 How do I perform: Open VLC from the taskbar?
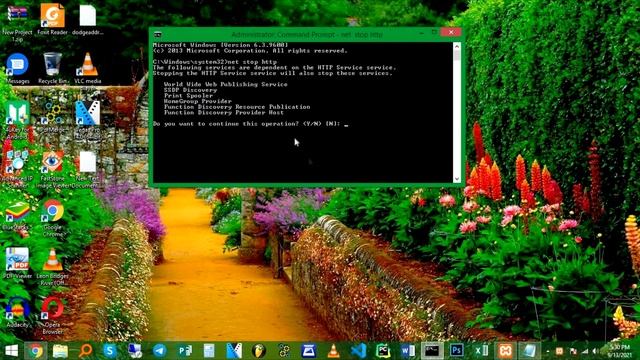pos(333,351)
